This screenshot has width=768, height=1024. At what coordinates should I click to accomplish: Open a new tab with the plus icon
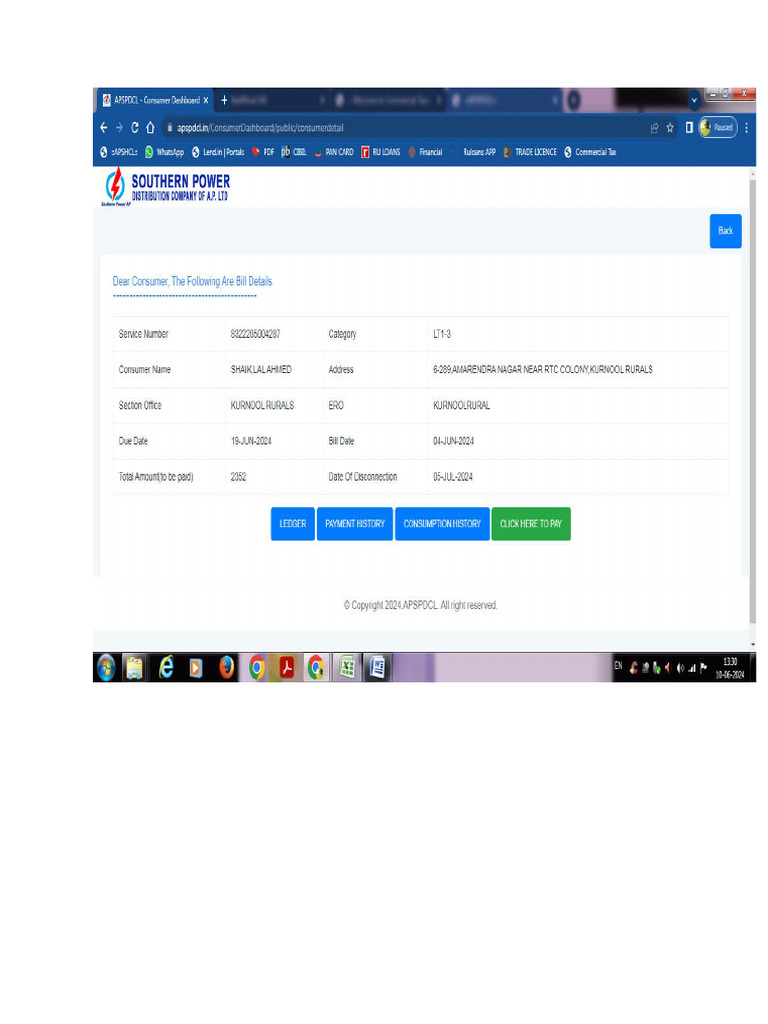coord(224,100)
